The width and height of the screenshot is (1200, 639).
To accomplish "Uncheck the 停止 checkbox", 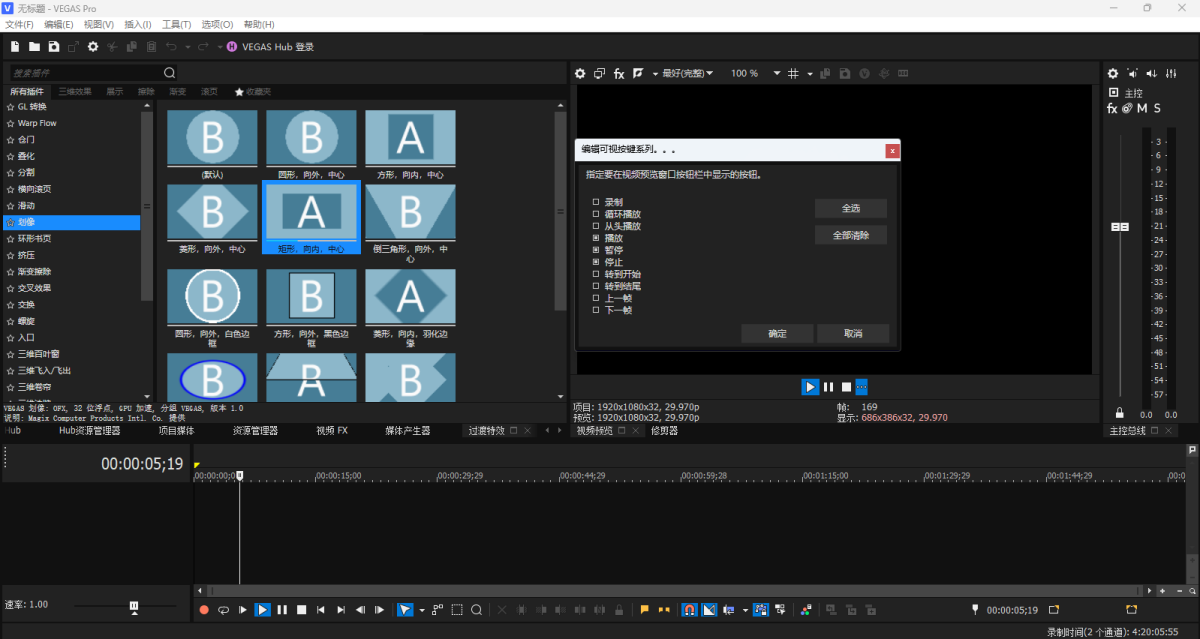I will [596, 262].
